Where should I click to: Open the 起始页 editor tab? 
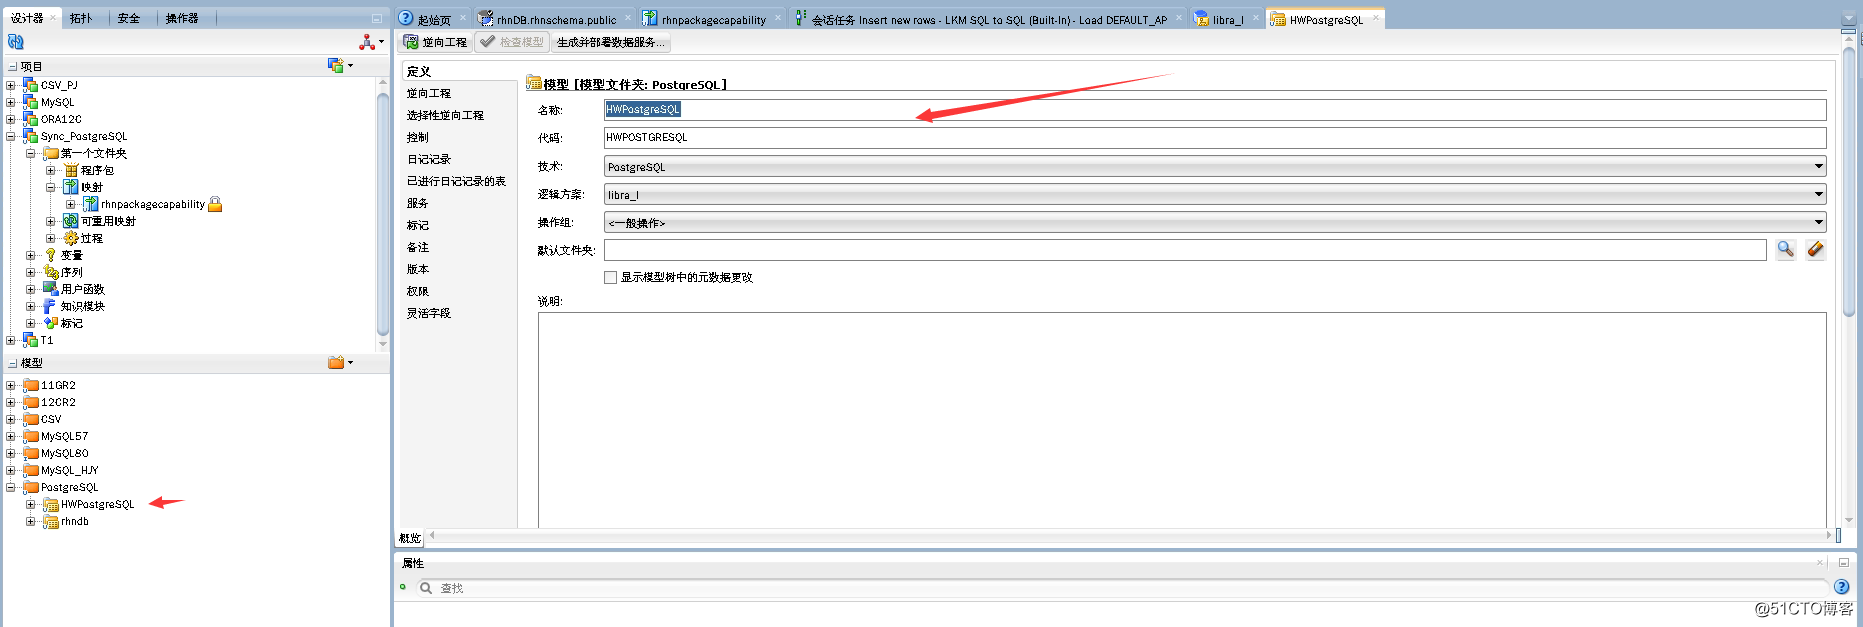tap(434, 19)
